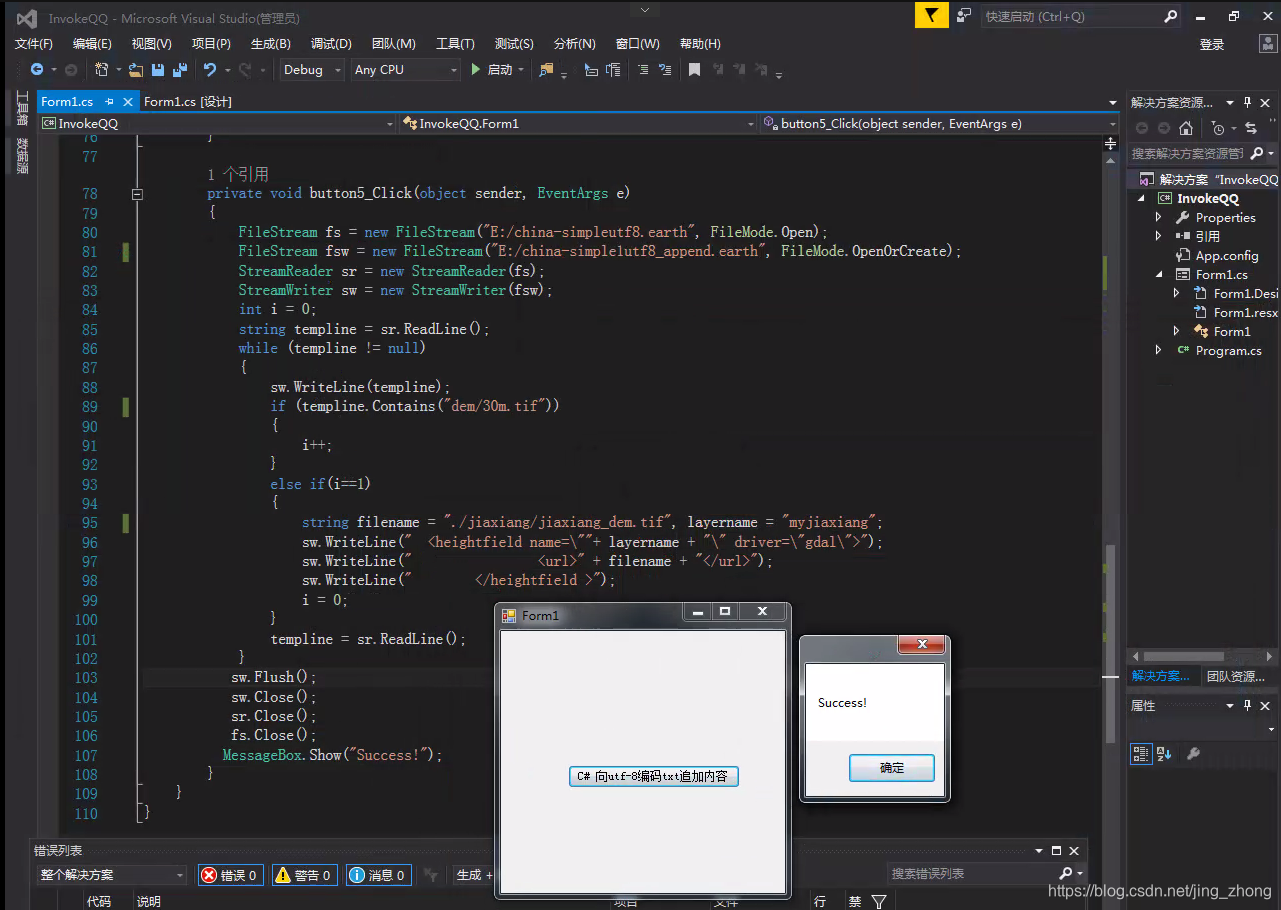Viewport: 1281px width, 910px height.
Task: Click the 1 个引用 reference link
Action: point(238,175)
